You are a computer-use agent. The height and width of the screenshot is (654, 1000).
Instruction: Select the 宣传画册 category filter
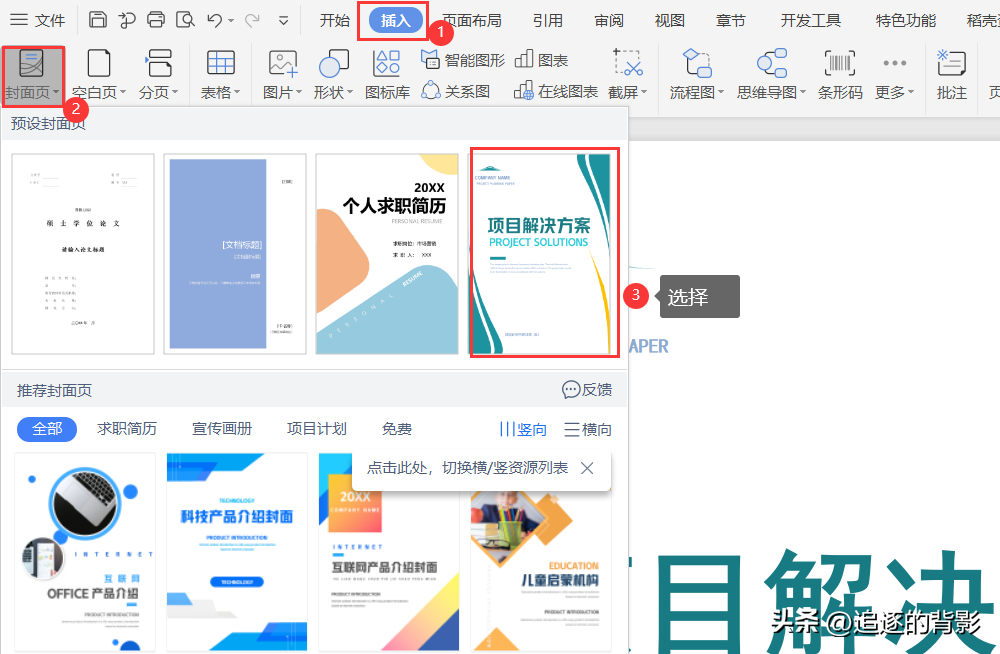click(x=222, y=429)
